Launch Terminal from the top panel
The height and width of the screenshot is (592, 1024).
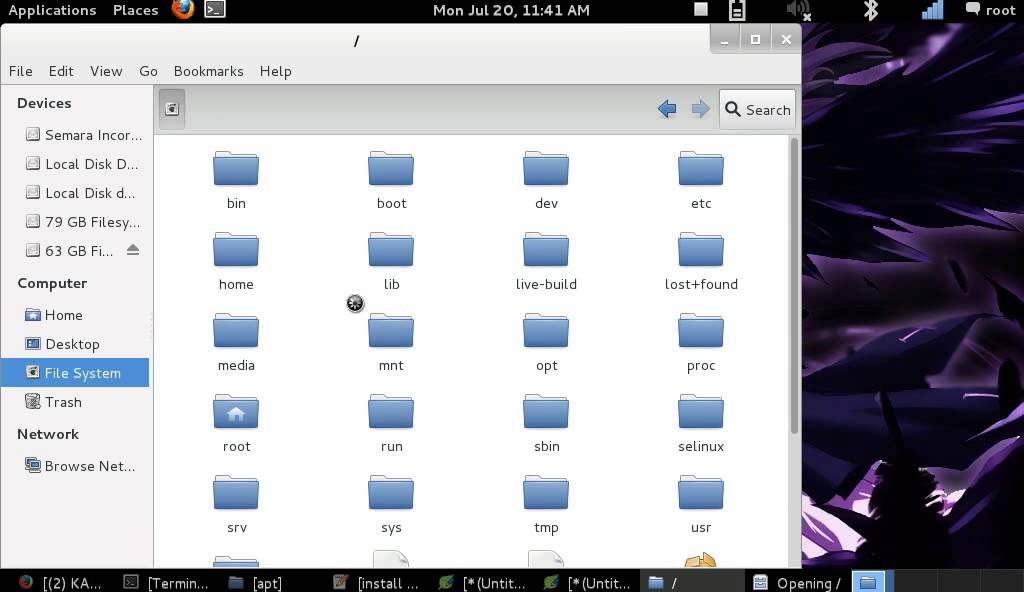coord(215,9)
